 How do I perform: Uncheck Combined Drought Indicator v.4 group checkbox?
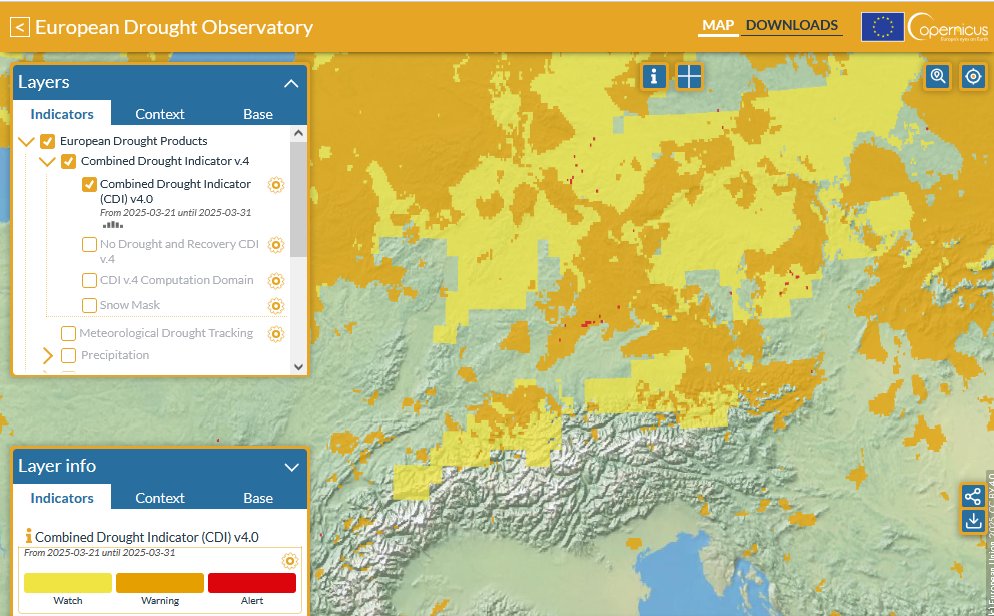point(68,162)
